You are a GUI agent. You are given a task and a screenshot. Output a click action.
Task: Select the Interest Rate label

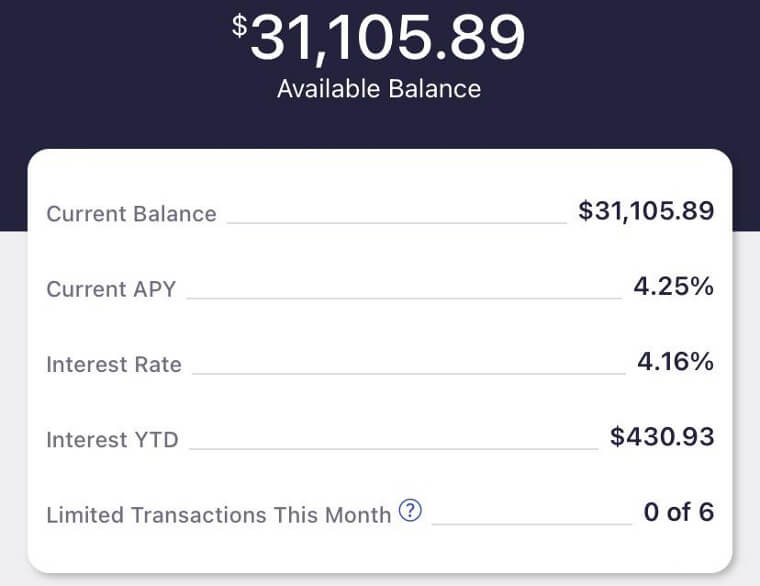click(x=114, y=364)
